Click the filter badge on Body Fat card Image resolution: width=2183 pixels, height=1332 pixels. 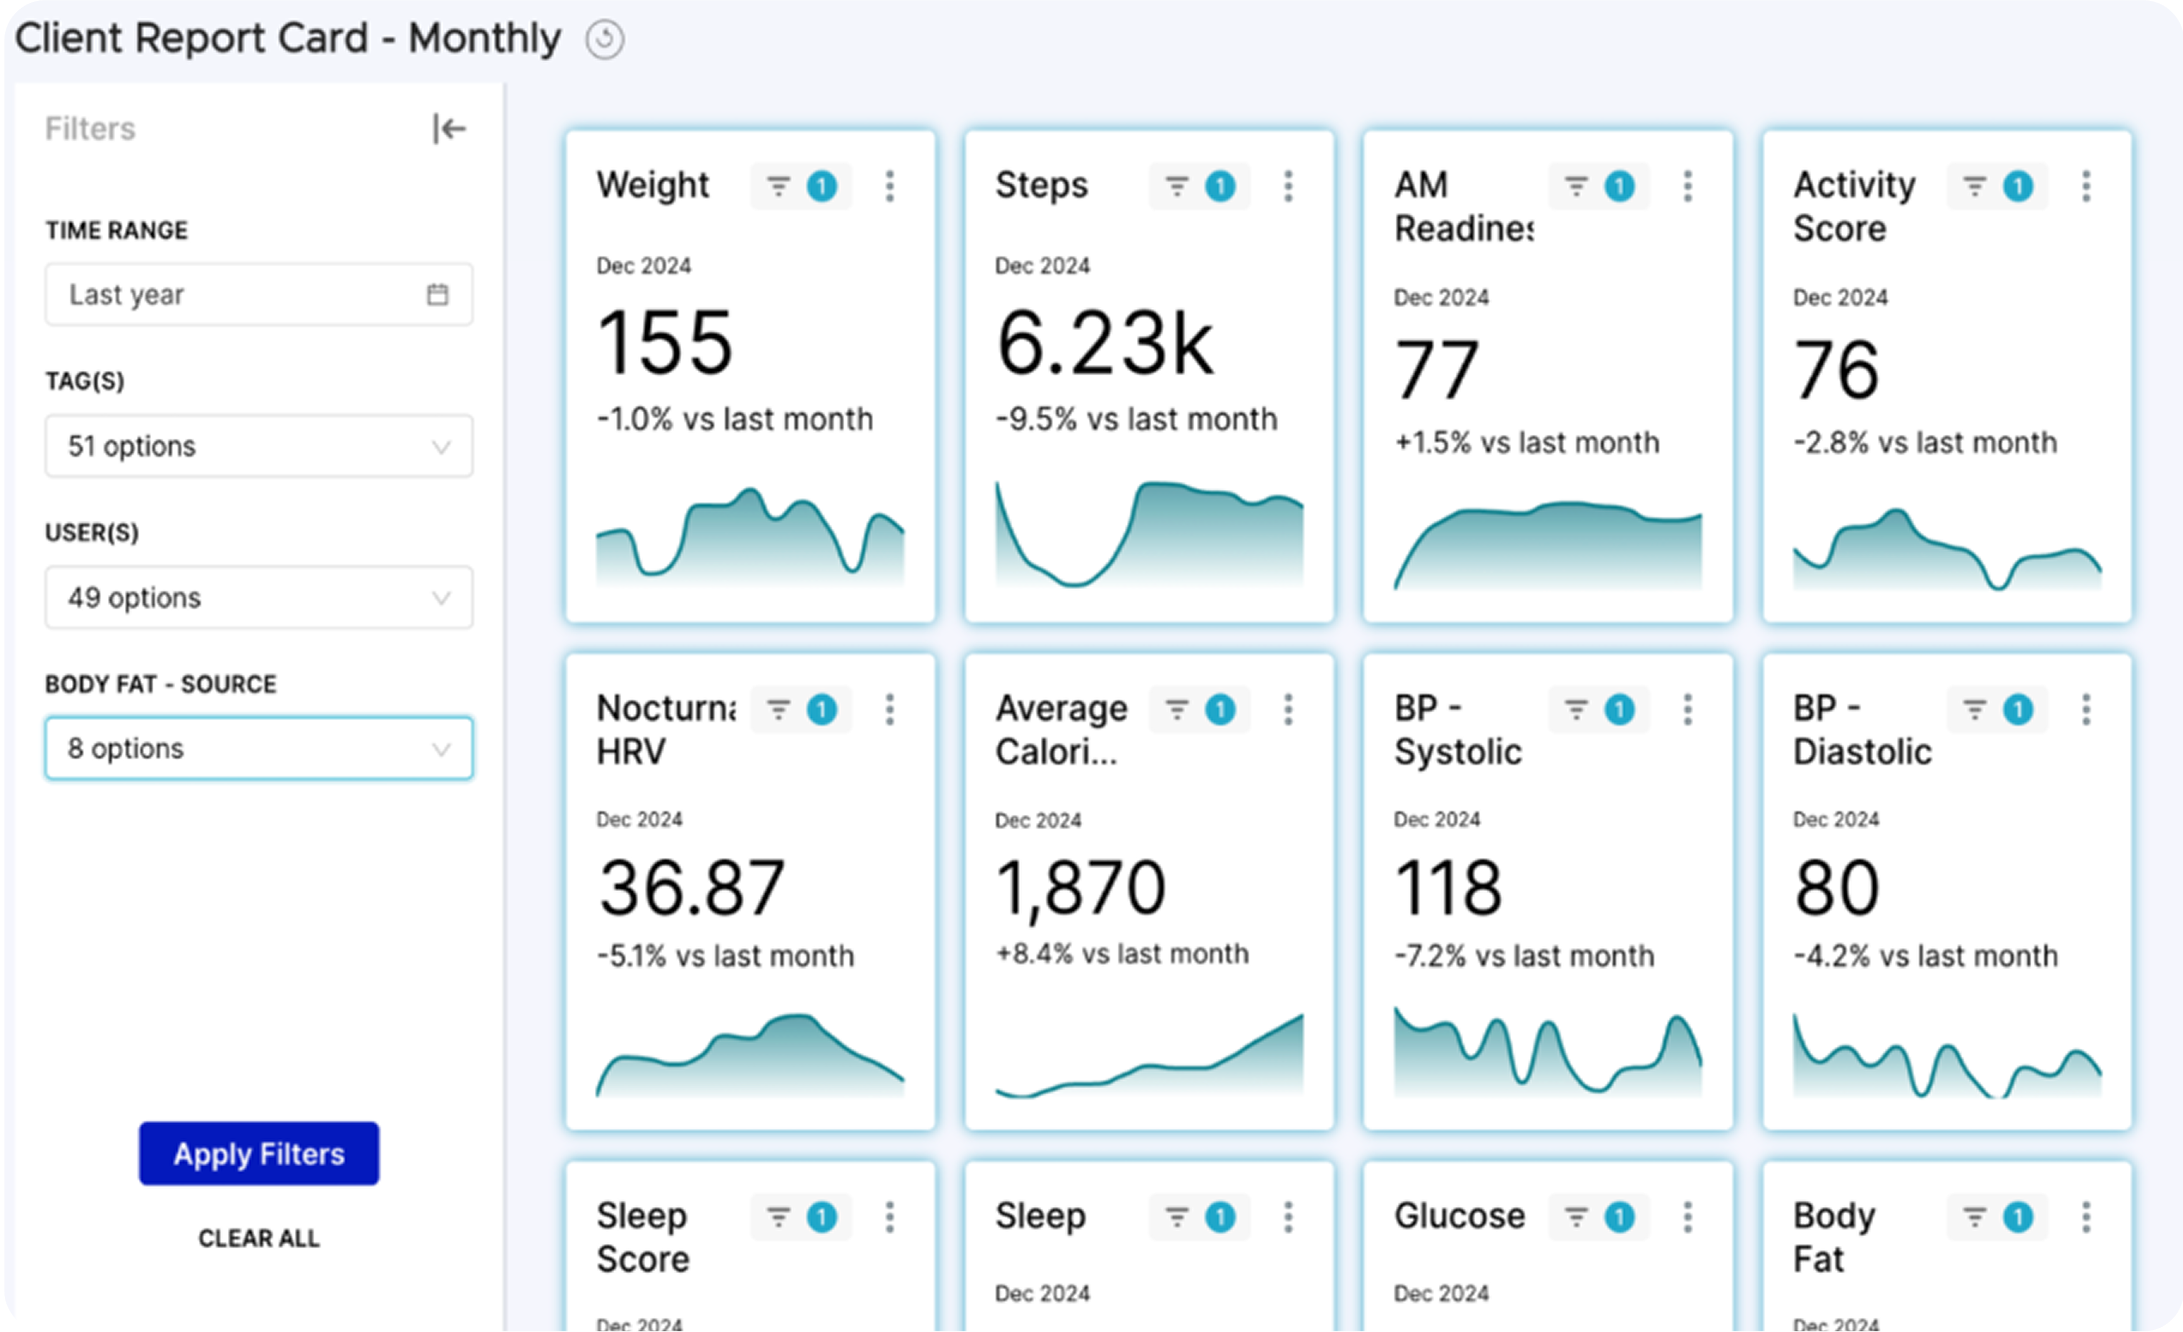[1997, 1217]
